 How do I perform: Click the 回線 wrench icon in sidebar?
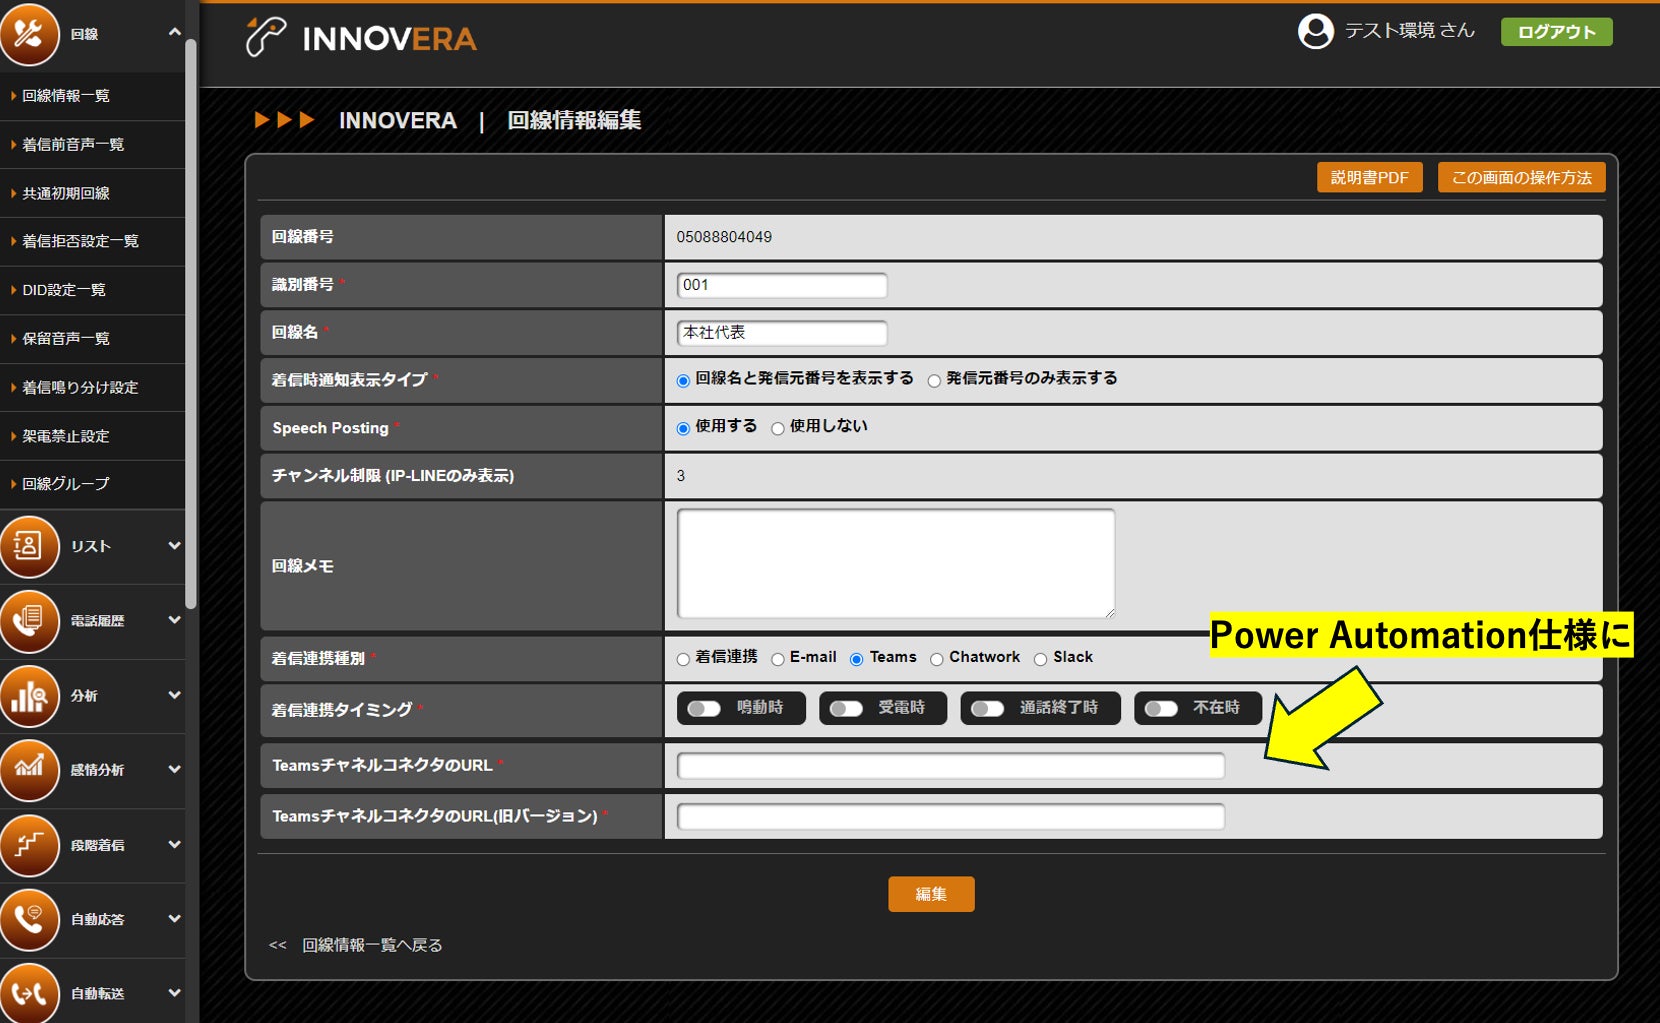pos(29,33)
